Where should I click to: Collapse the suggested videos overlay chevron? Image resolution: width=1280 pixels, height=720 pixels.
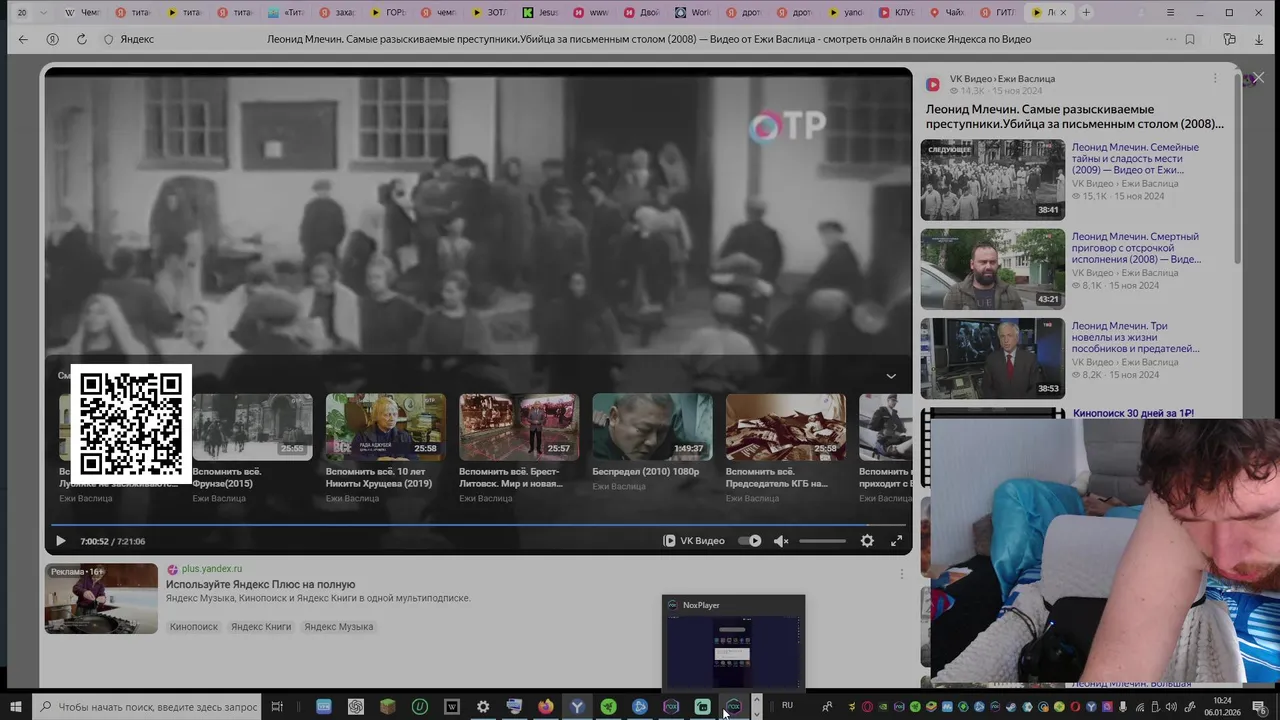tap(891, 376)
